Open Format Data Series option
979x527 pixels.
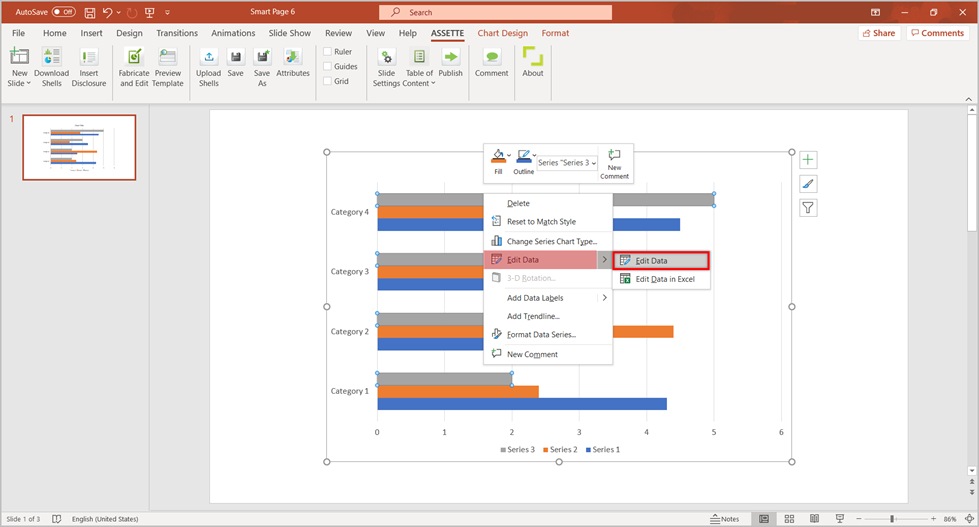548,335
